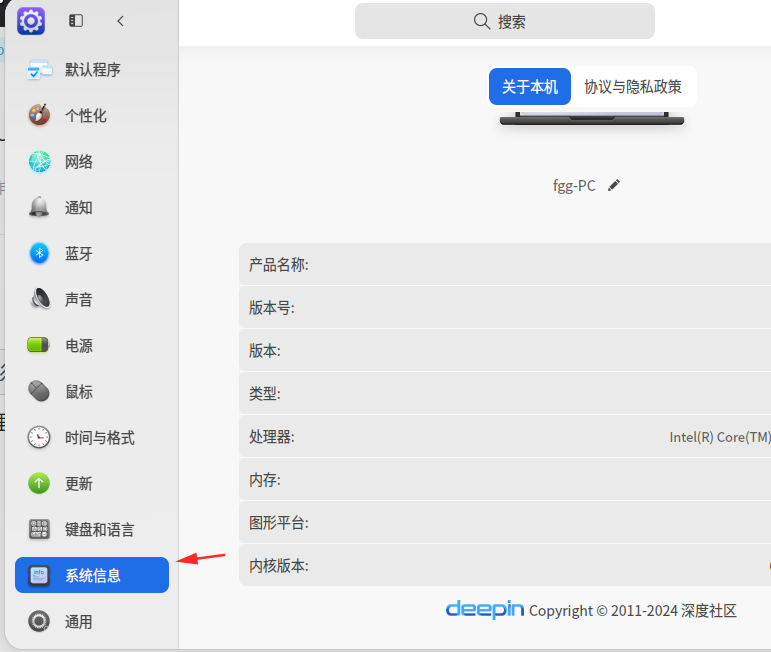Select 系统信息 in sidebar
The width and height of the screenshot is (771, 652).
click(x=92, y=575)
